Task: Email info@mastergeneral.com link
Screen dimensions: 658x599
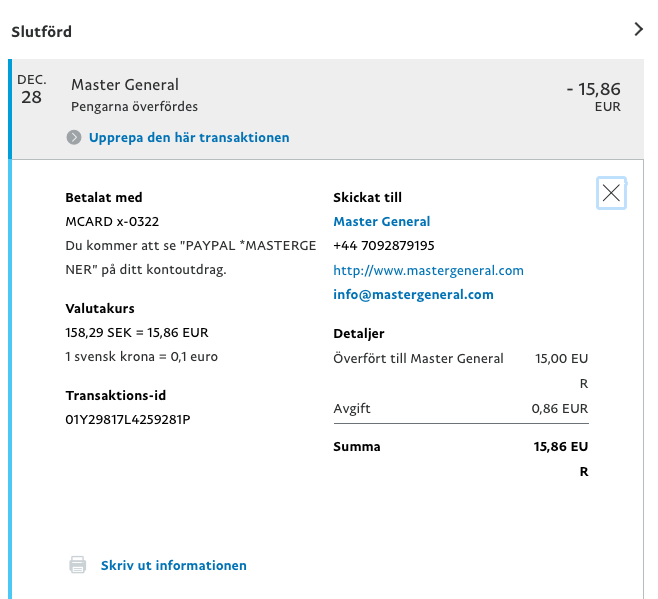Action: (x=413, y=294)
